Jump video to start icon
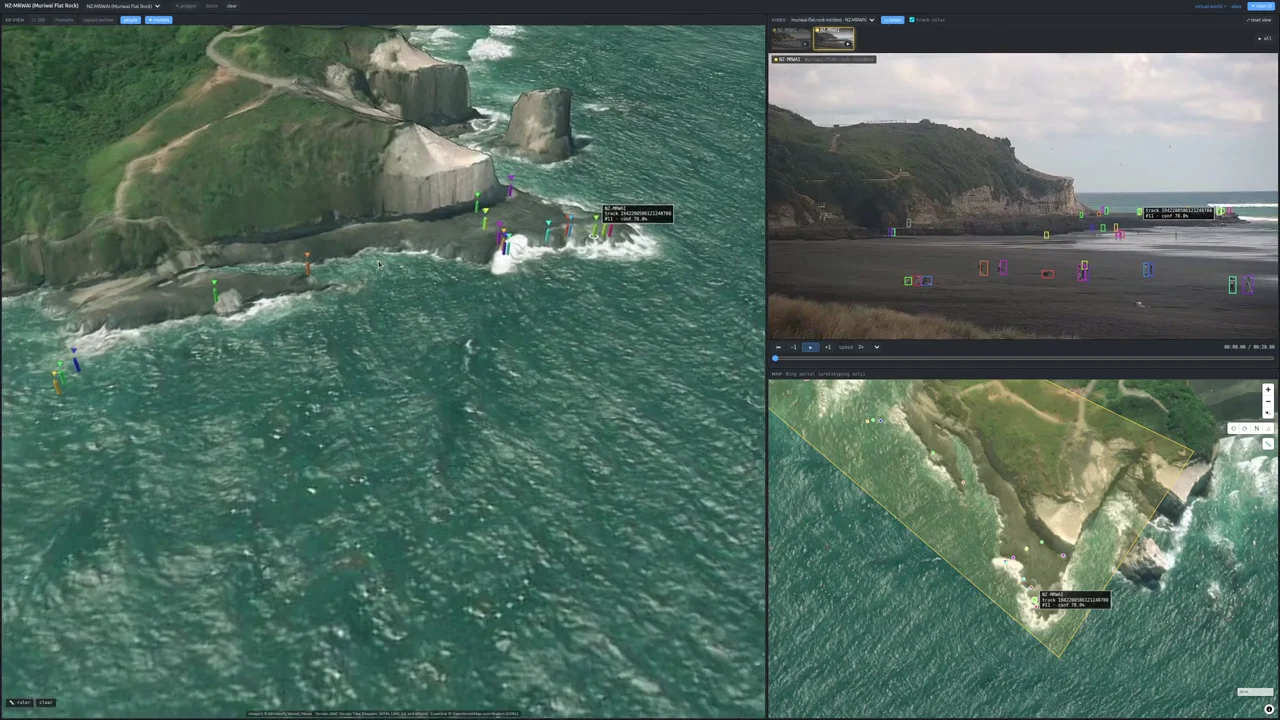1280x720 pixels. [x=778, y=347]
